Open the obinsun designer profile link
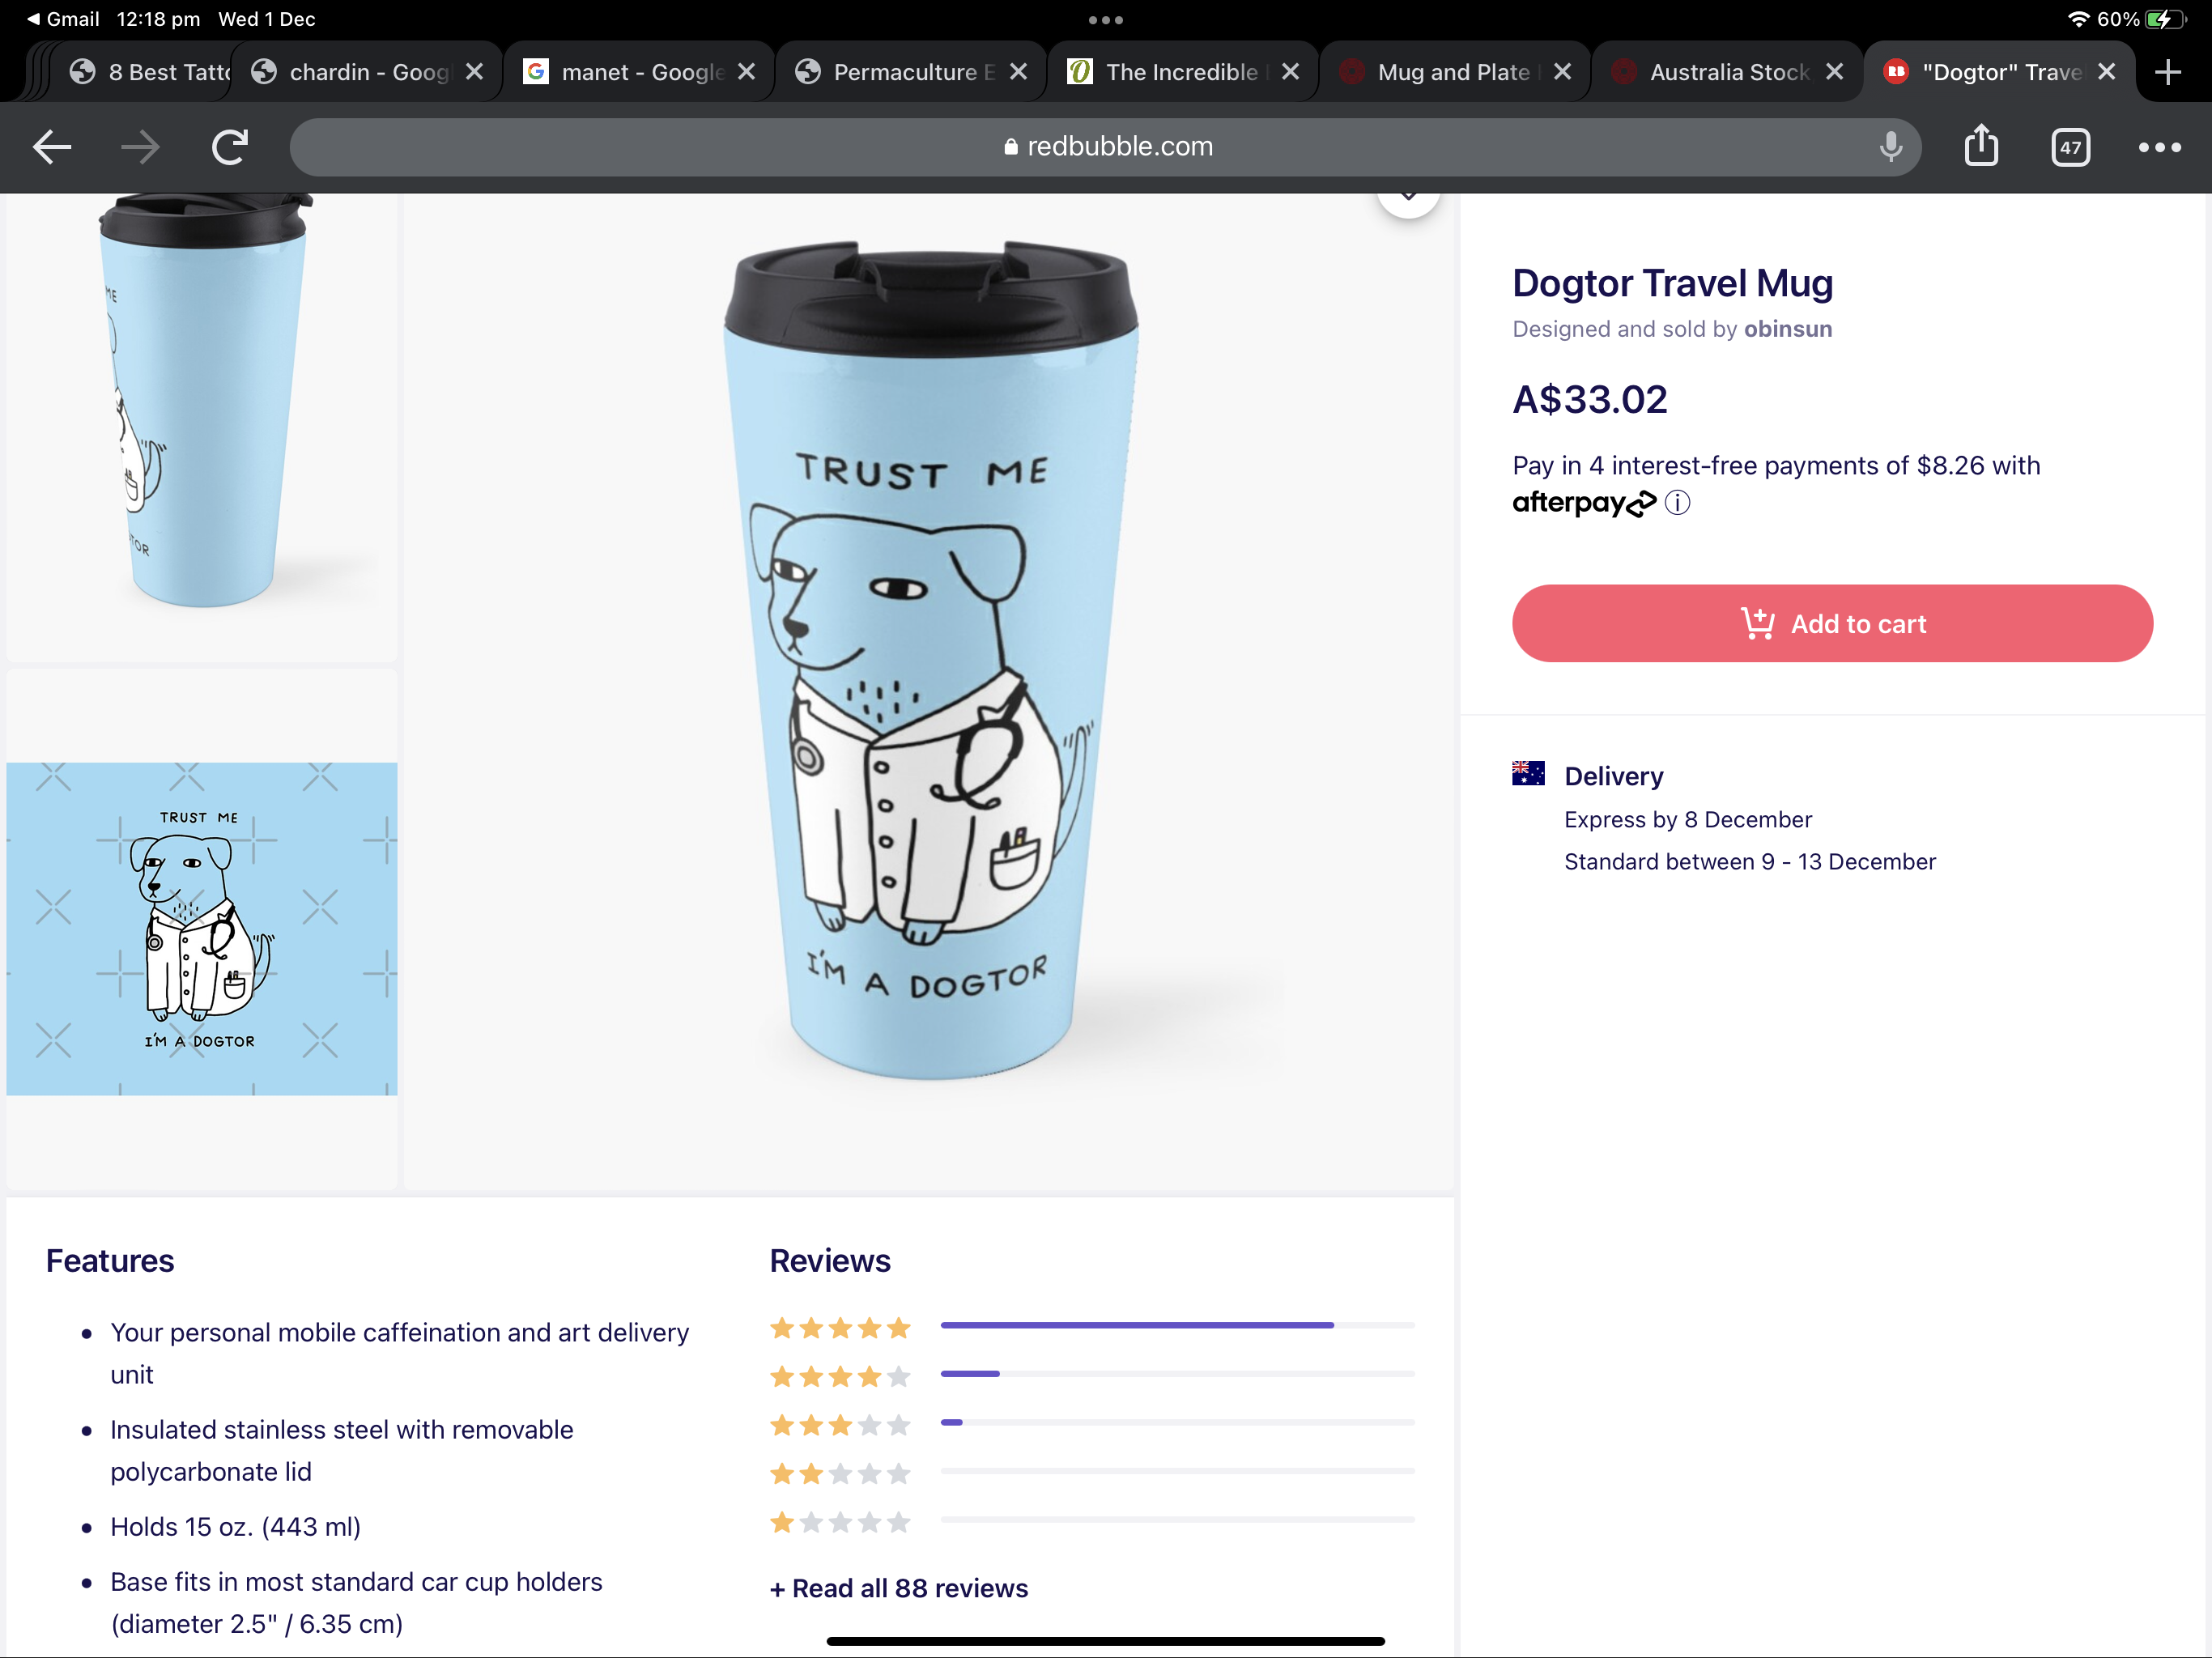This screenshot has height=1658, width=2212. [x=1788, y=329]
